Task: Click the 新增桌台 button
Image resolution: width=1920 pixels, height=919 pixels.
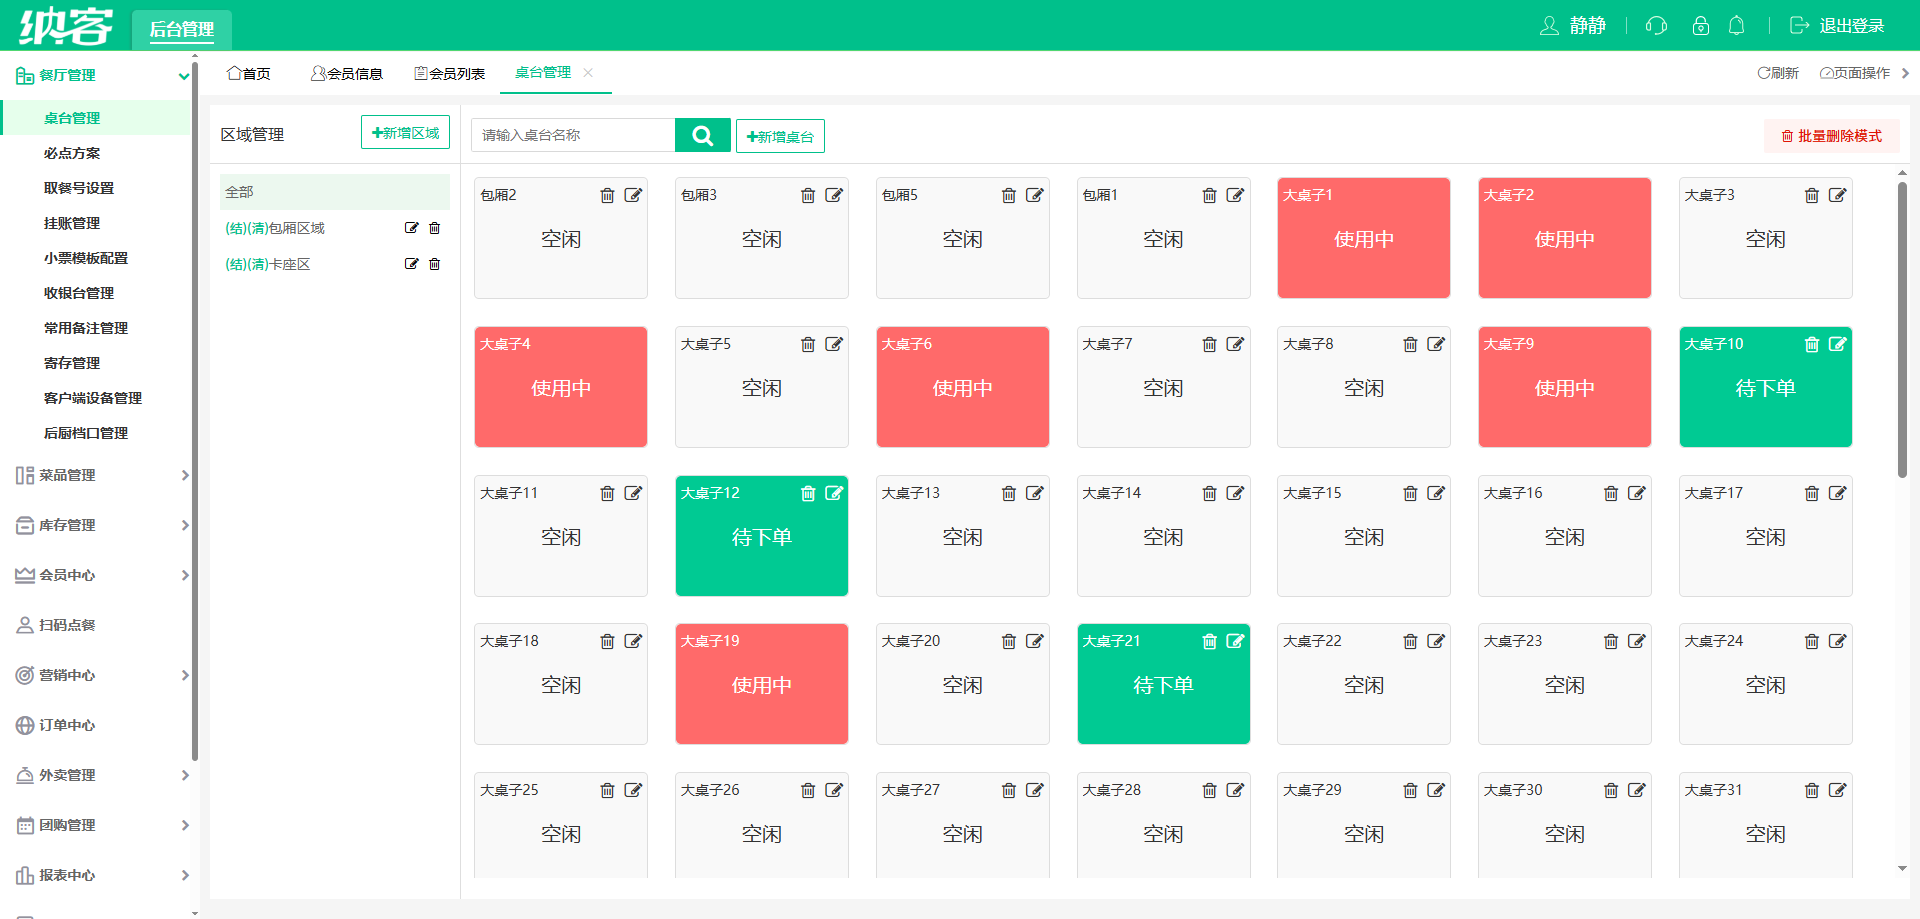Action: click(x=780, y=136)
